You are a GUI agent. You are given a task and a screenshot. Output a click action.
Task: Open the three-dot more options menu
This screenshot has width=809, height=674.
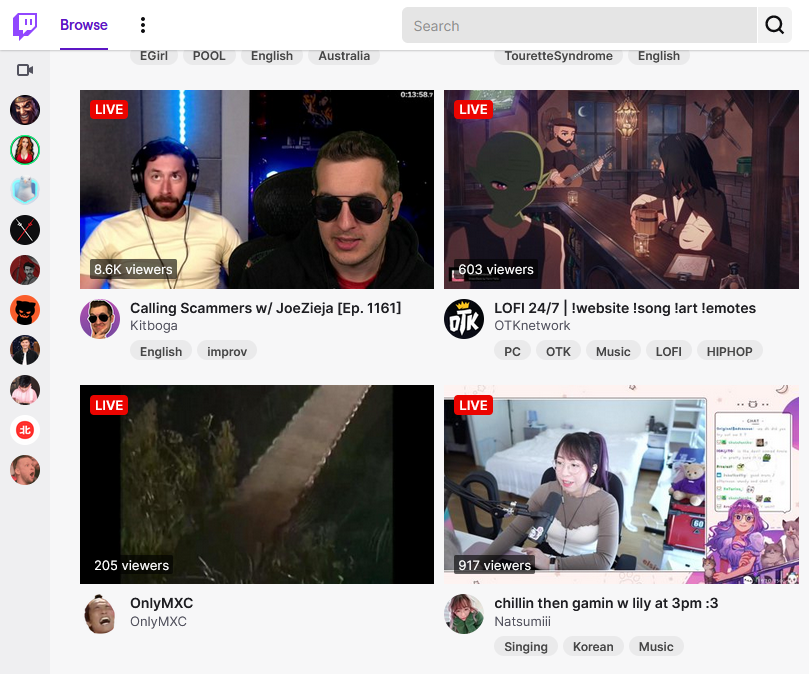coord(143,25)
